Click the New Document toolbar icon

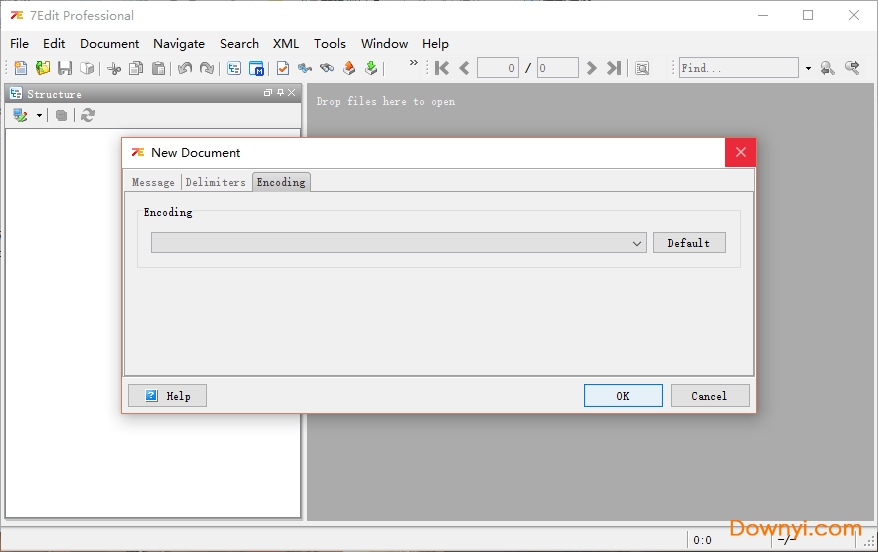click(x=21, y=68)
